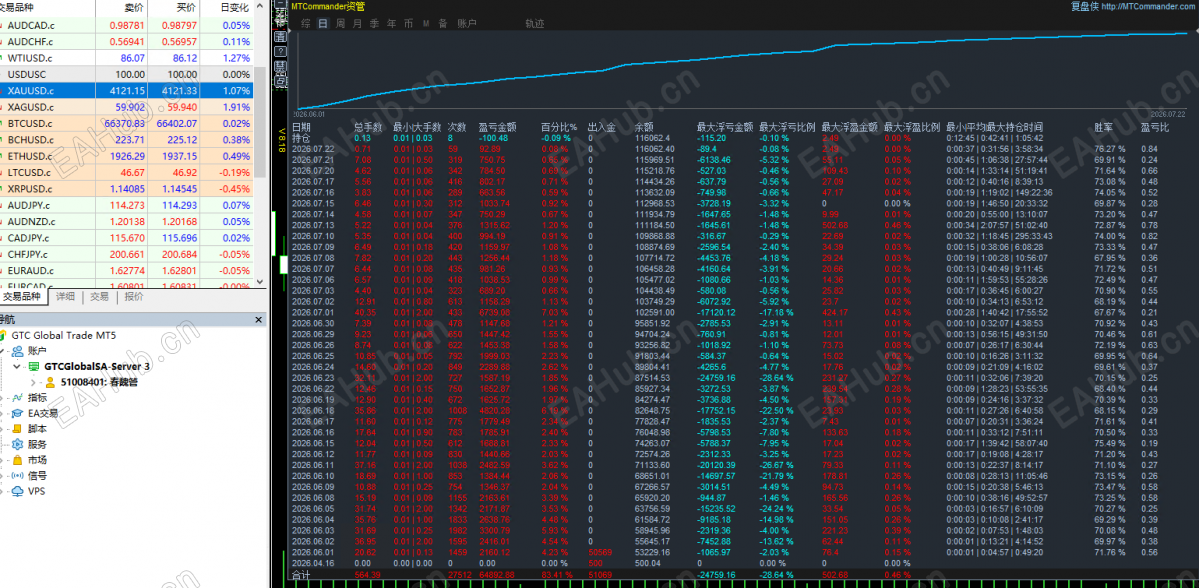Select the 月 monthly period view
This screenshot has height=588, width=1199.
point(357,24)
